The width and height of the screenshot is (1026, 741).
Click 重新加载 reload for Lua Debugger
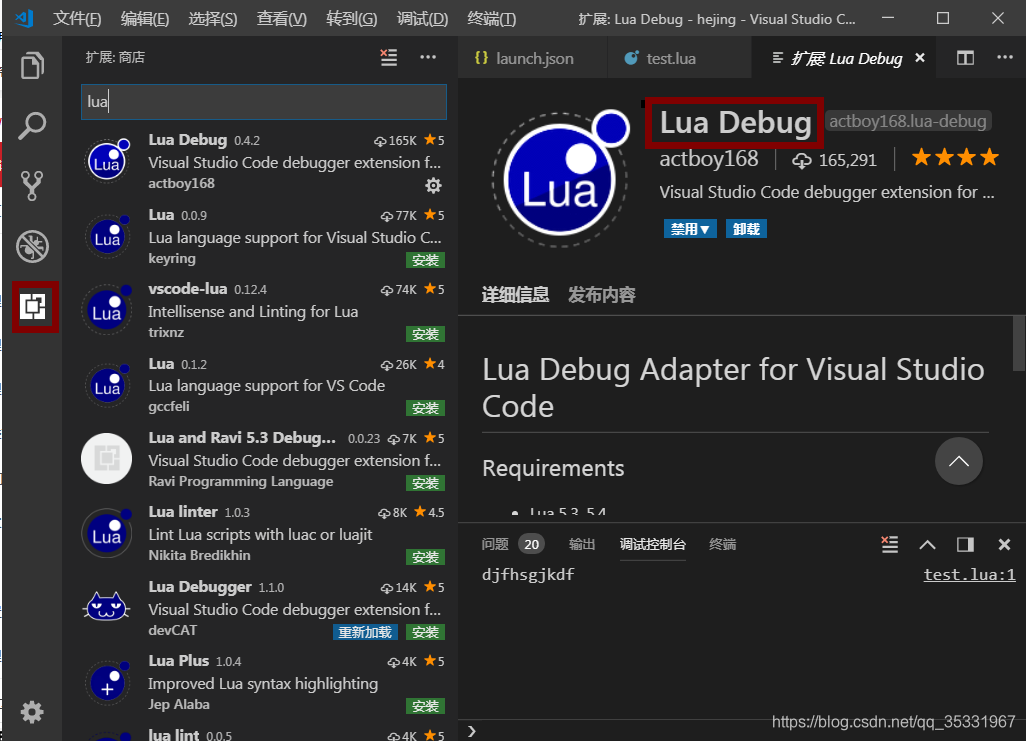tap(365, 632)
